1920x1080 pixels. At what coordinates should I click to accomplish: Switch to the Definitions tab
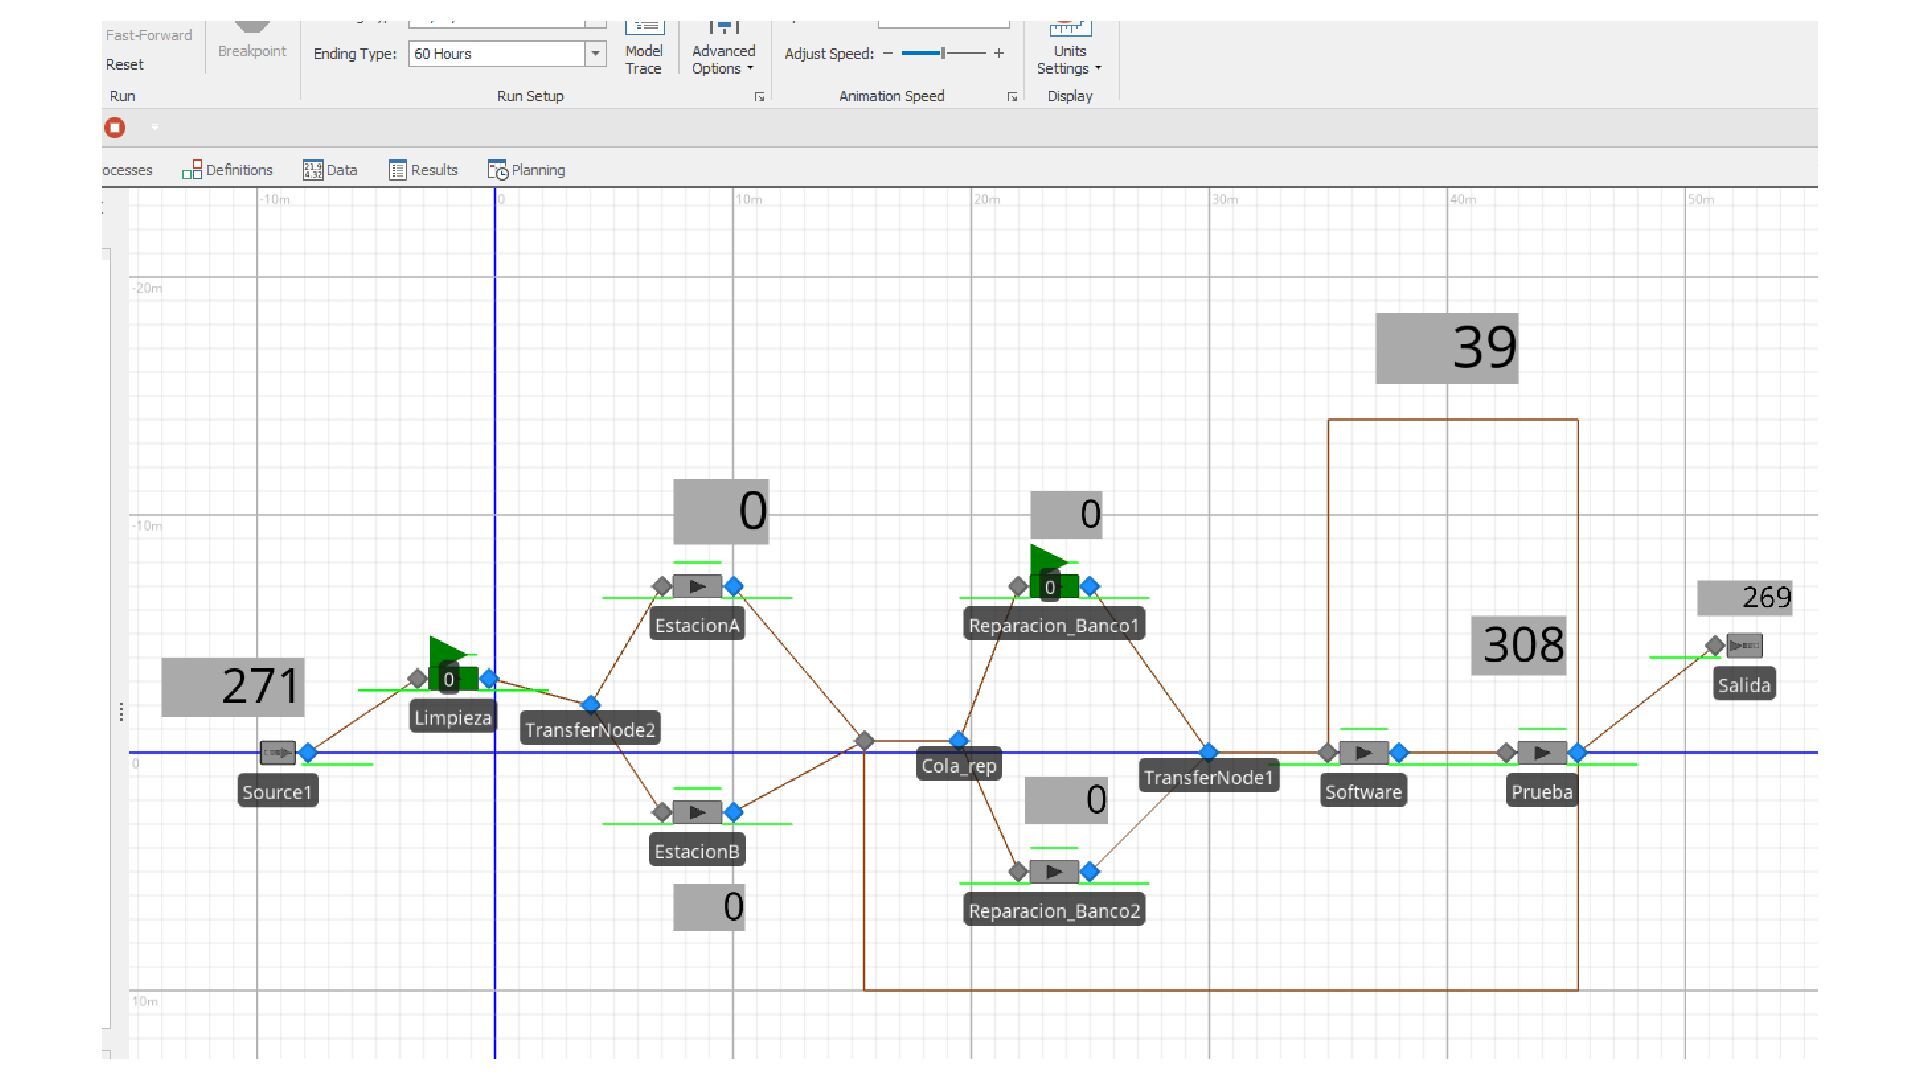pyautogui.click(x=228, y=170)
